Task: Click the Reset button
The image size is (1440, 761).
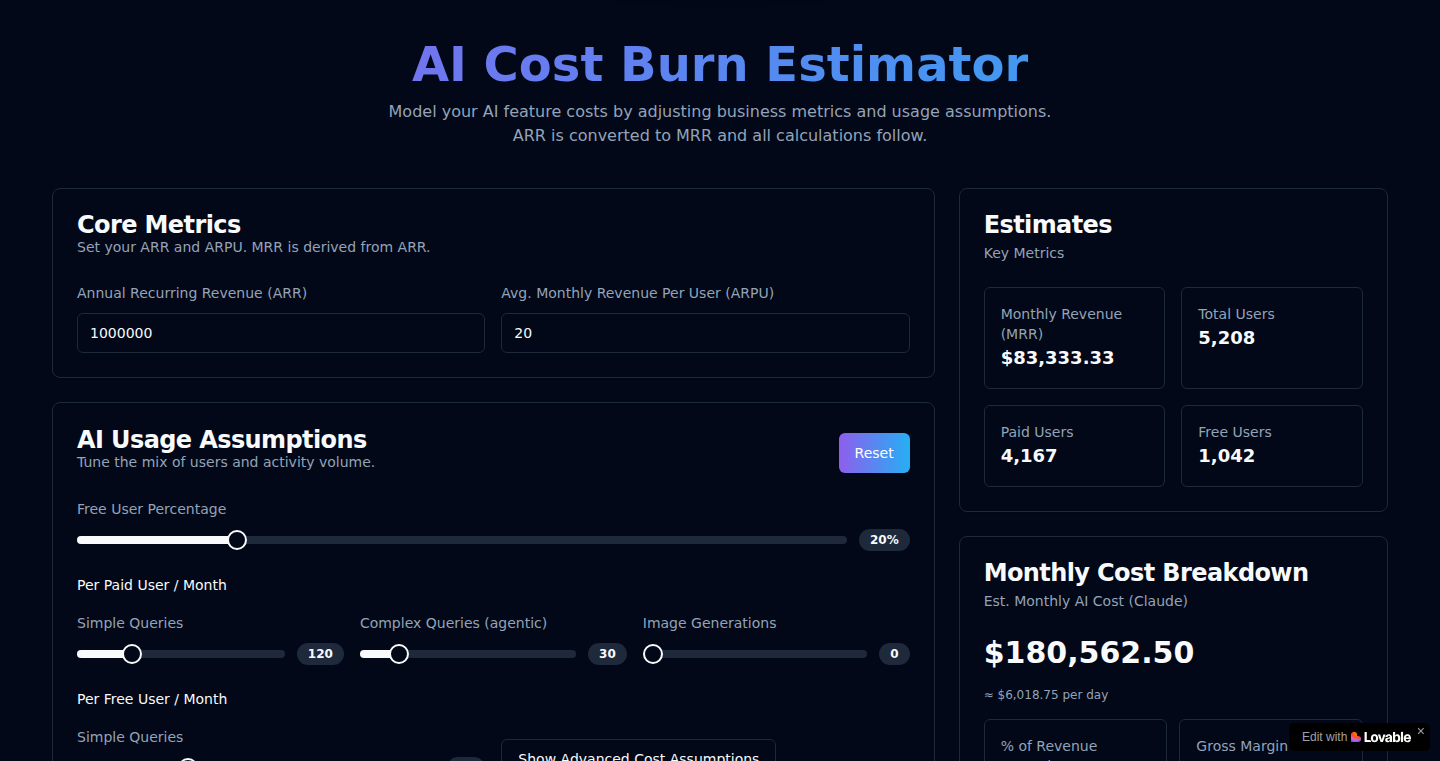Action: [874, 453]
